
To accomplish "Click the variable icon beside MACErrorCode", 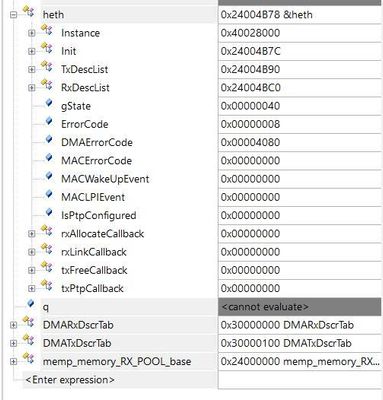I will pyautogui.click(x=49, y=158).
